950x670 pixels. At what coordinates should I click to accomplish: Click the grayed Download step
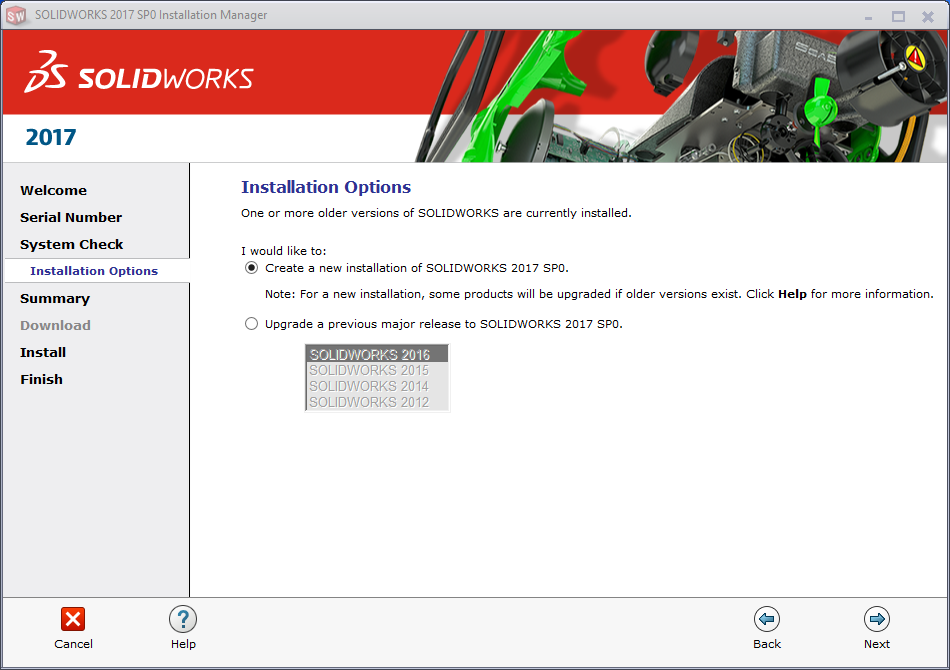tap(55, 325)
